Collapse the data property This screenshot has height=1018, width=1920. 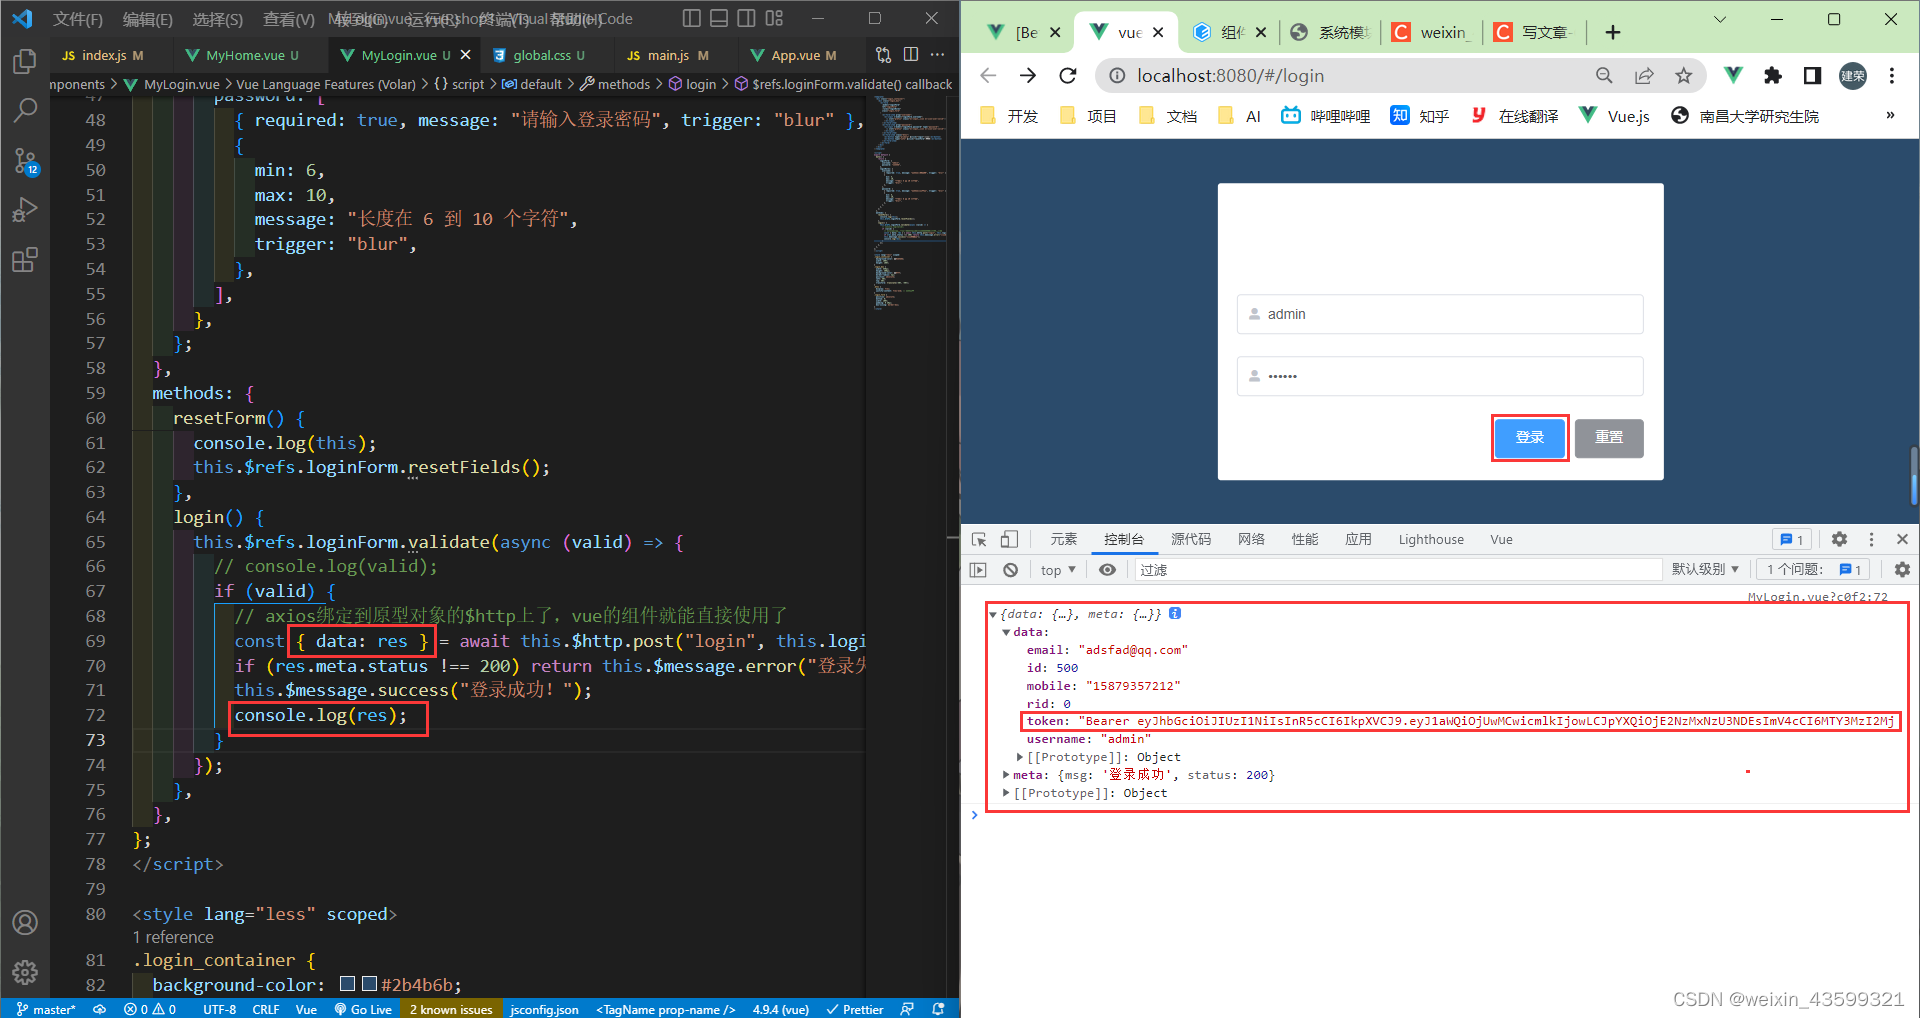point(1006,633)
